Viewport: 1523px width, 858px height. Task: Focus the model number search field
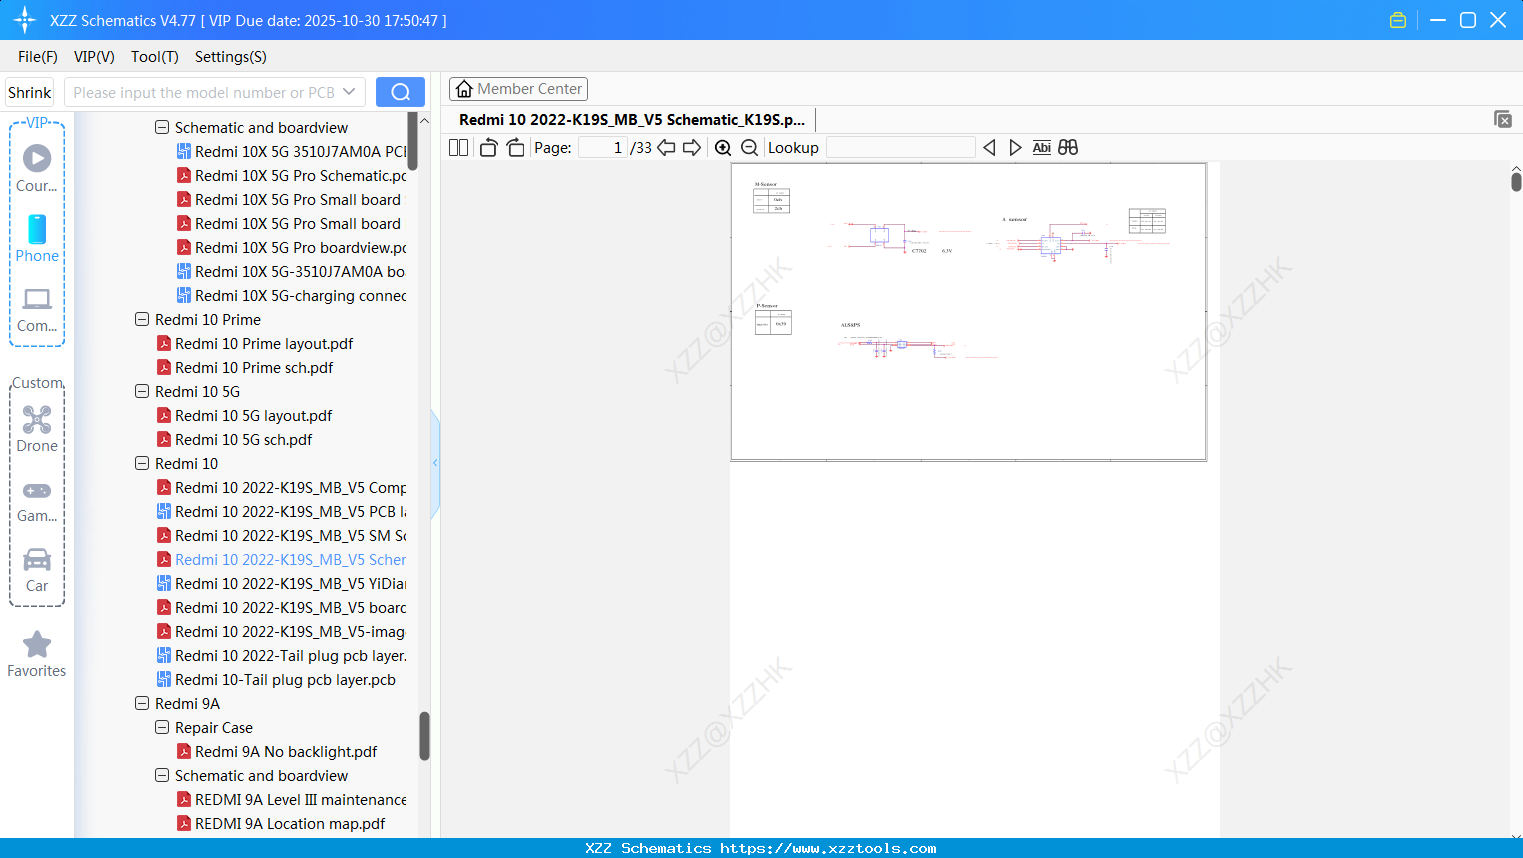(x=204, y=92)
